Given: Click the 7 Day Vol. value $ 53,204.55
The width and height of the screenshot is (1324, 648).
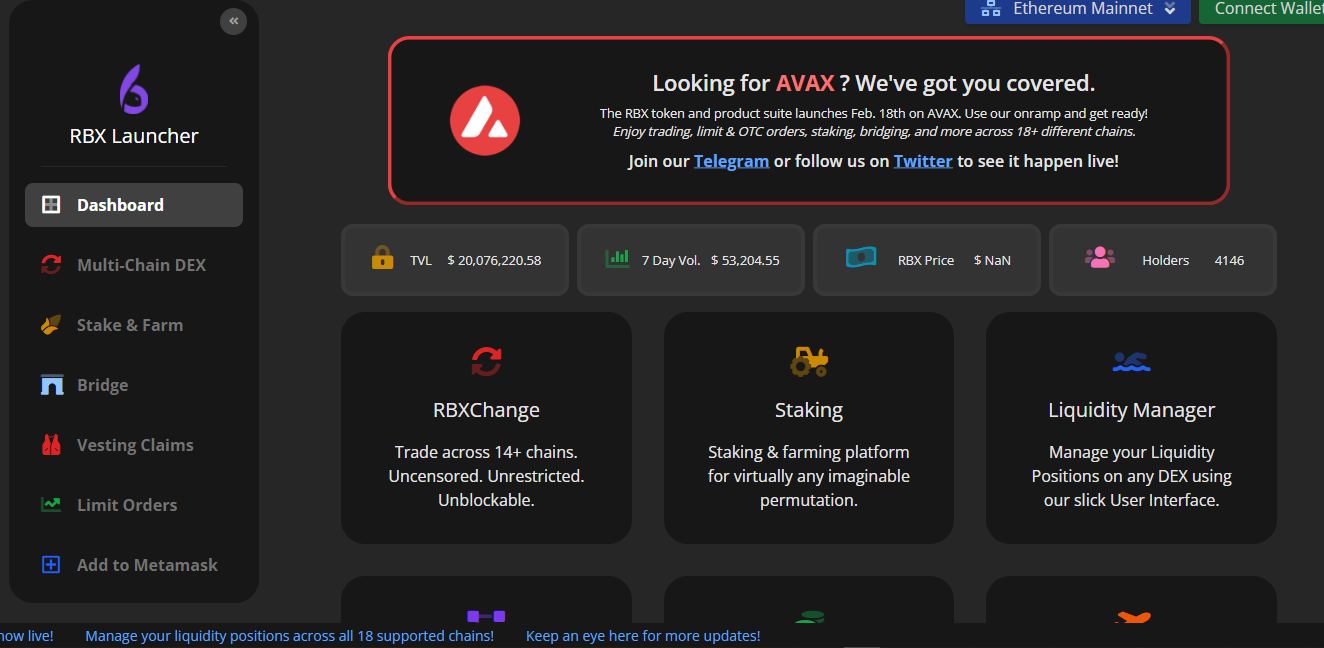Looking at the screenshot, I should point(745,260).
